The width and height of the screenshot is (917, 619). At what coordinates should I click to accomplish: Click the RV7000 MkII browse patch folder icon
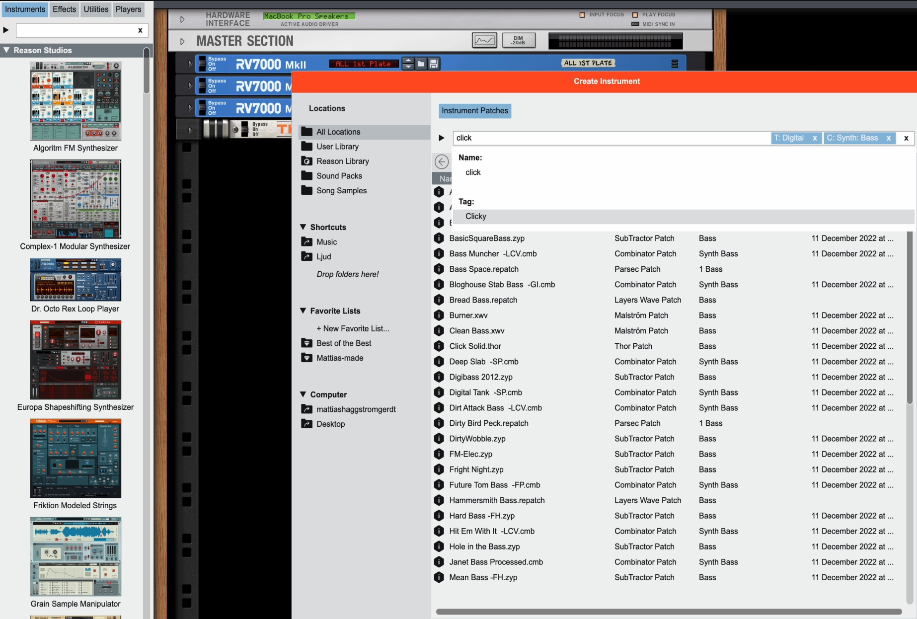coord(421,64)
